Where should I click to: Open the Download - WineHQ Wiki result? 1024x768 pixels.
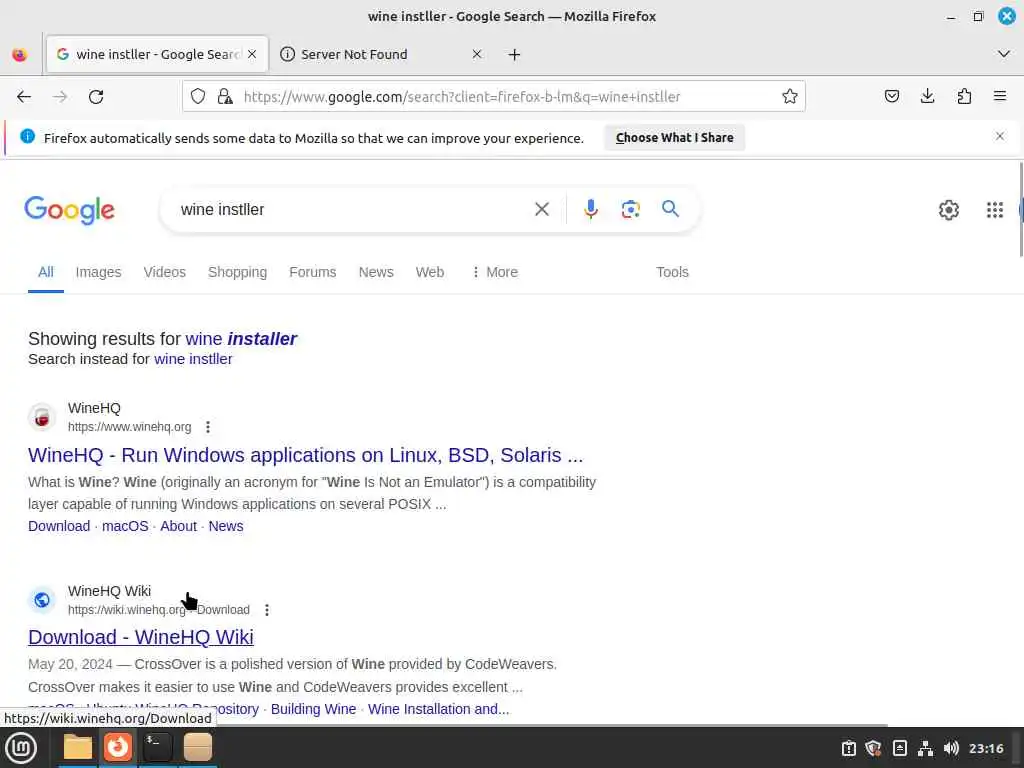140,637
